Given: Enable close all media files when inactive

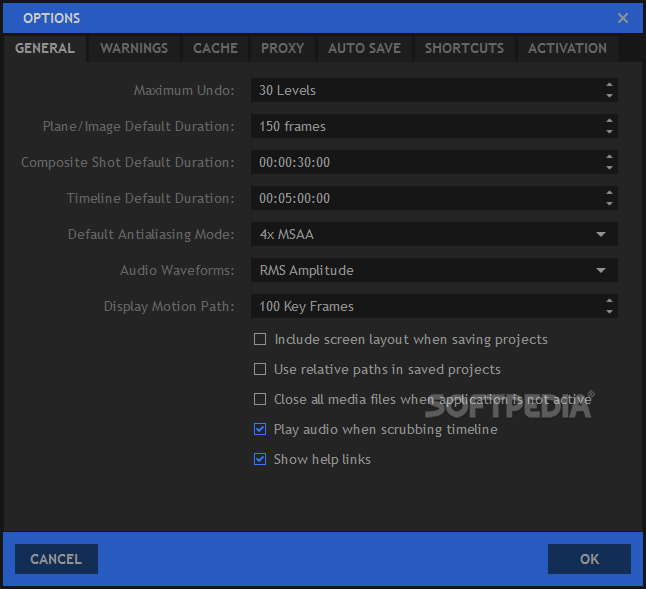Looking at the screenshot, I should [260, 399].
